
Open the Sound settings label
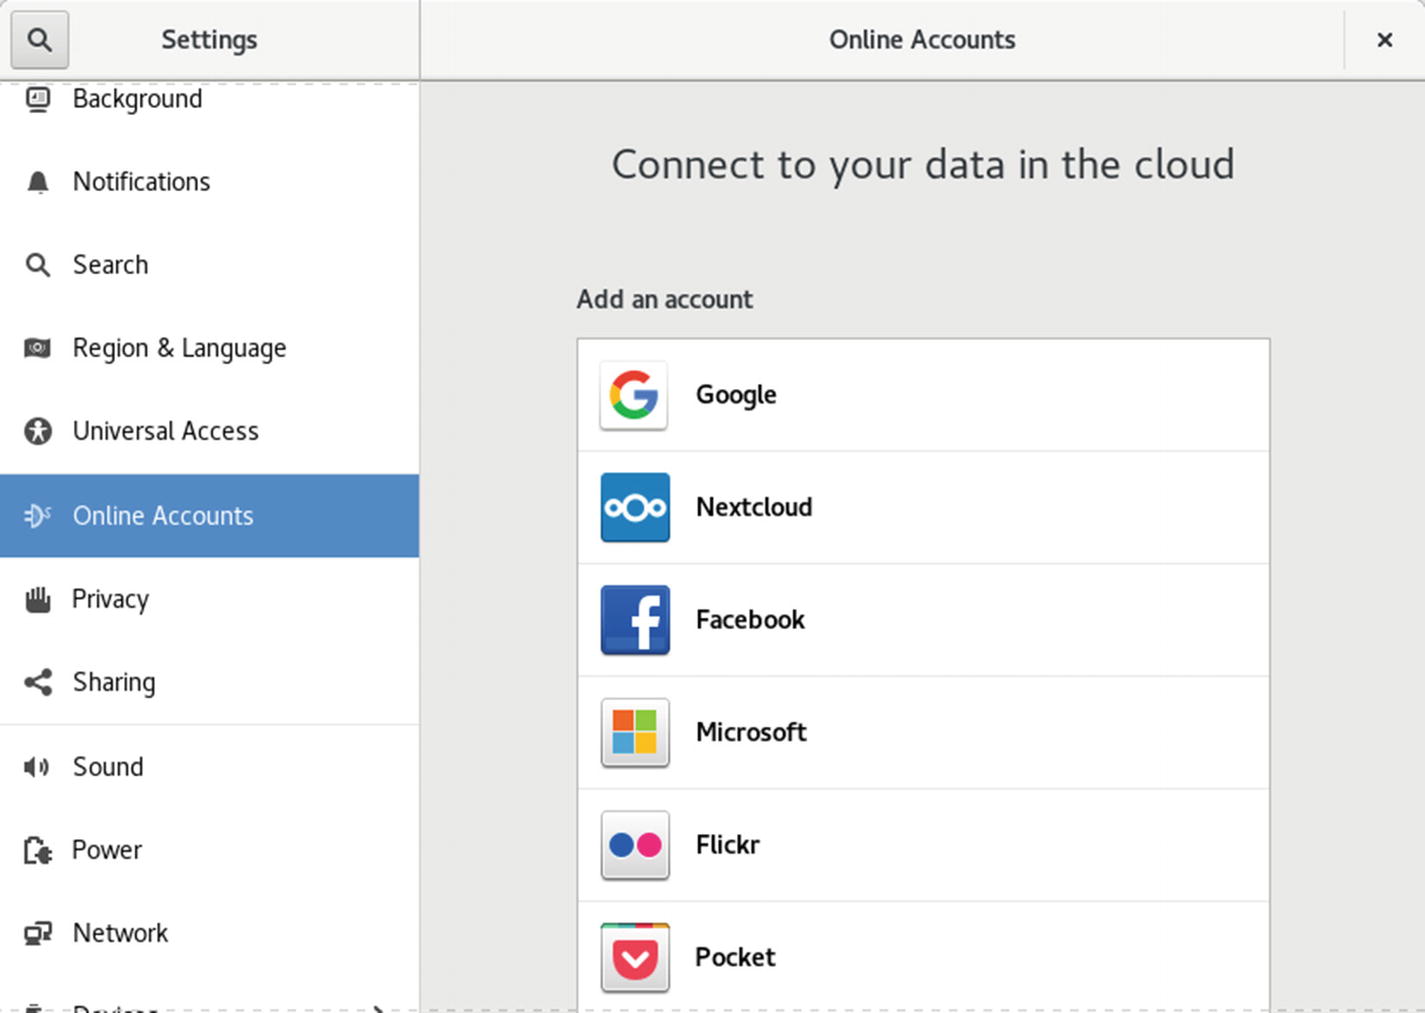108,767
